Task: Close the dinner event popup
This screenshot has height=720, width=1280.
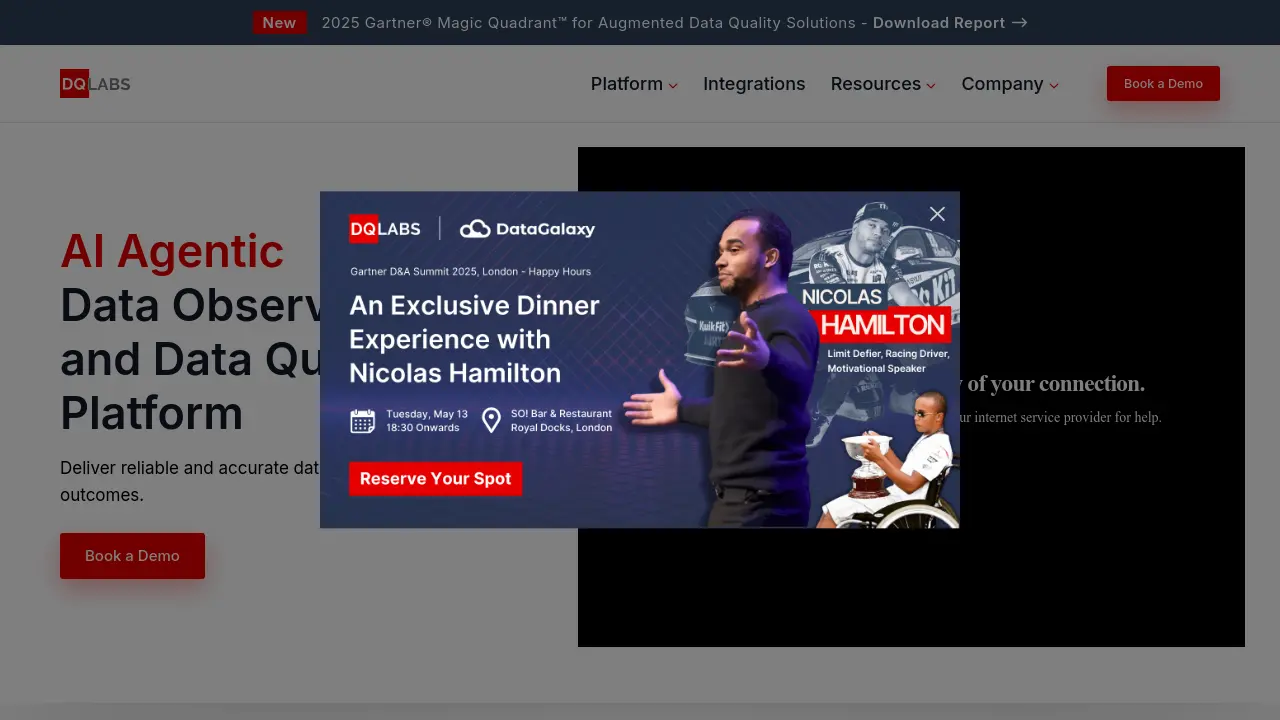Action: (937, 214)
